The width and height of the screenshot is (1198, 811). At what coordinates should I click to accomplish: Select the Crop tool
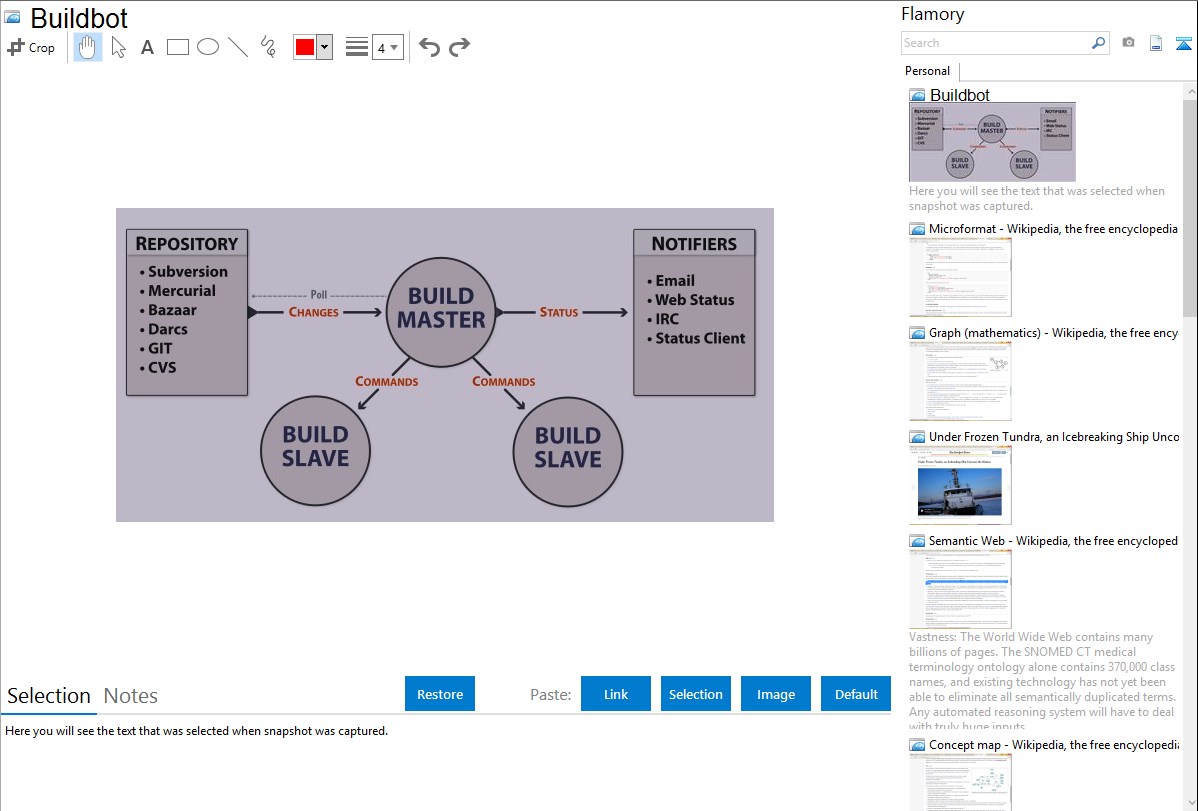click(x=31, y=47)
